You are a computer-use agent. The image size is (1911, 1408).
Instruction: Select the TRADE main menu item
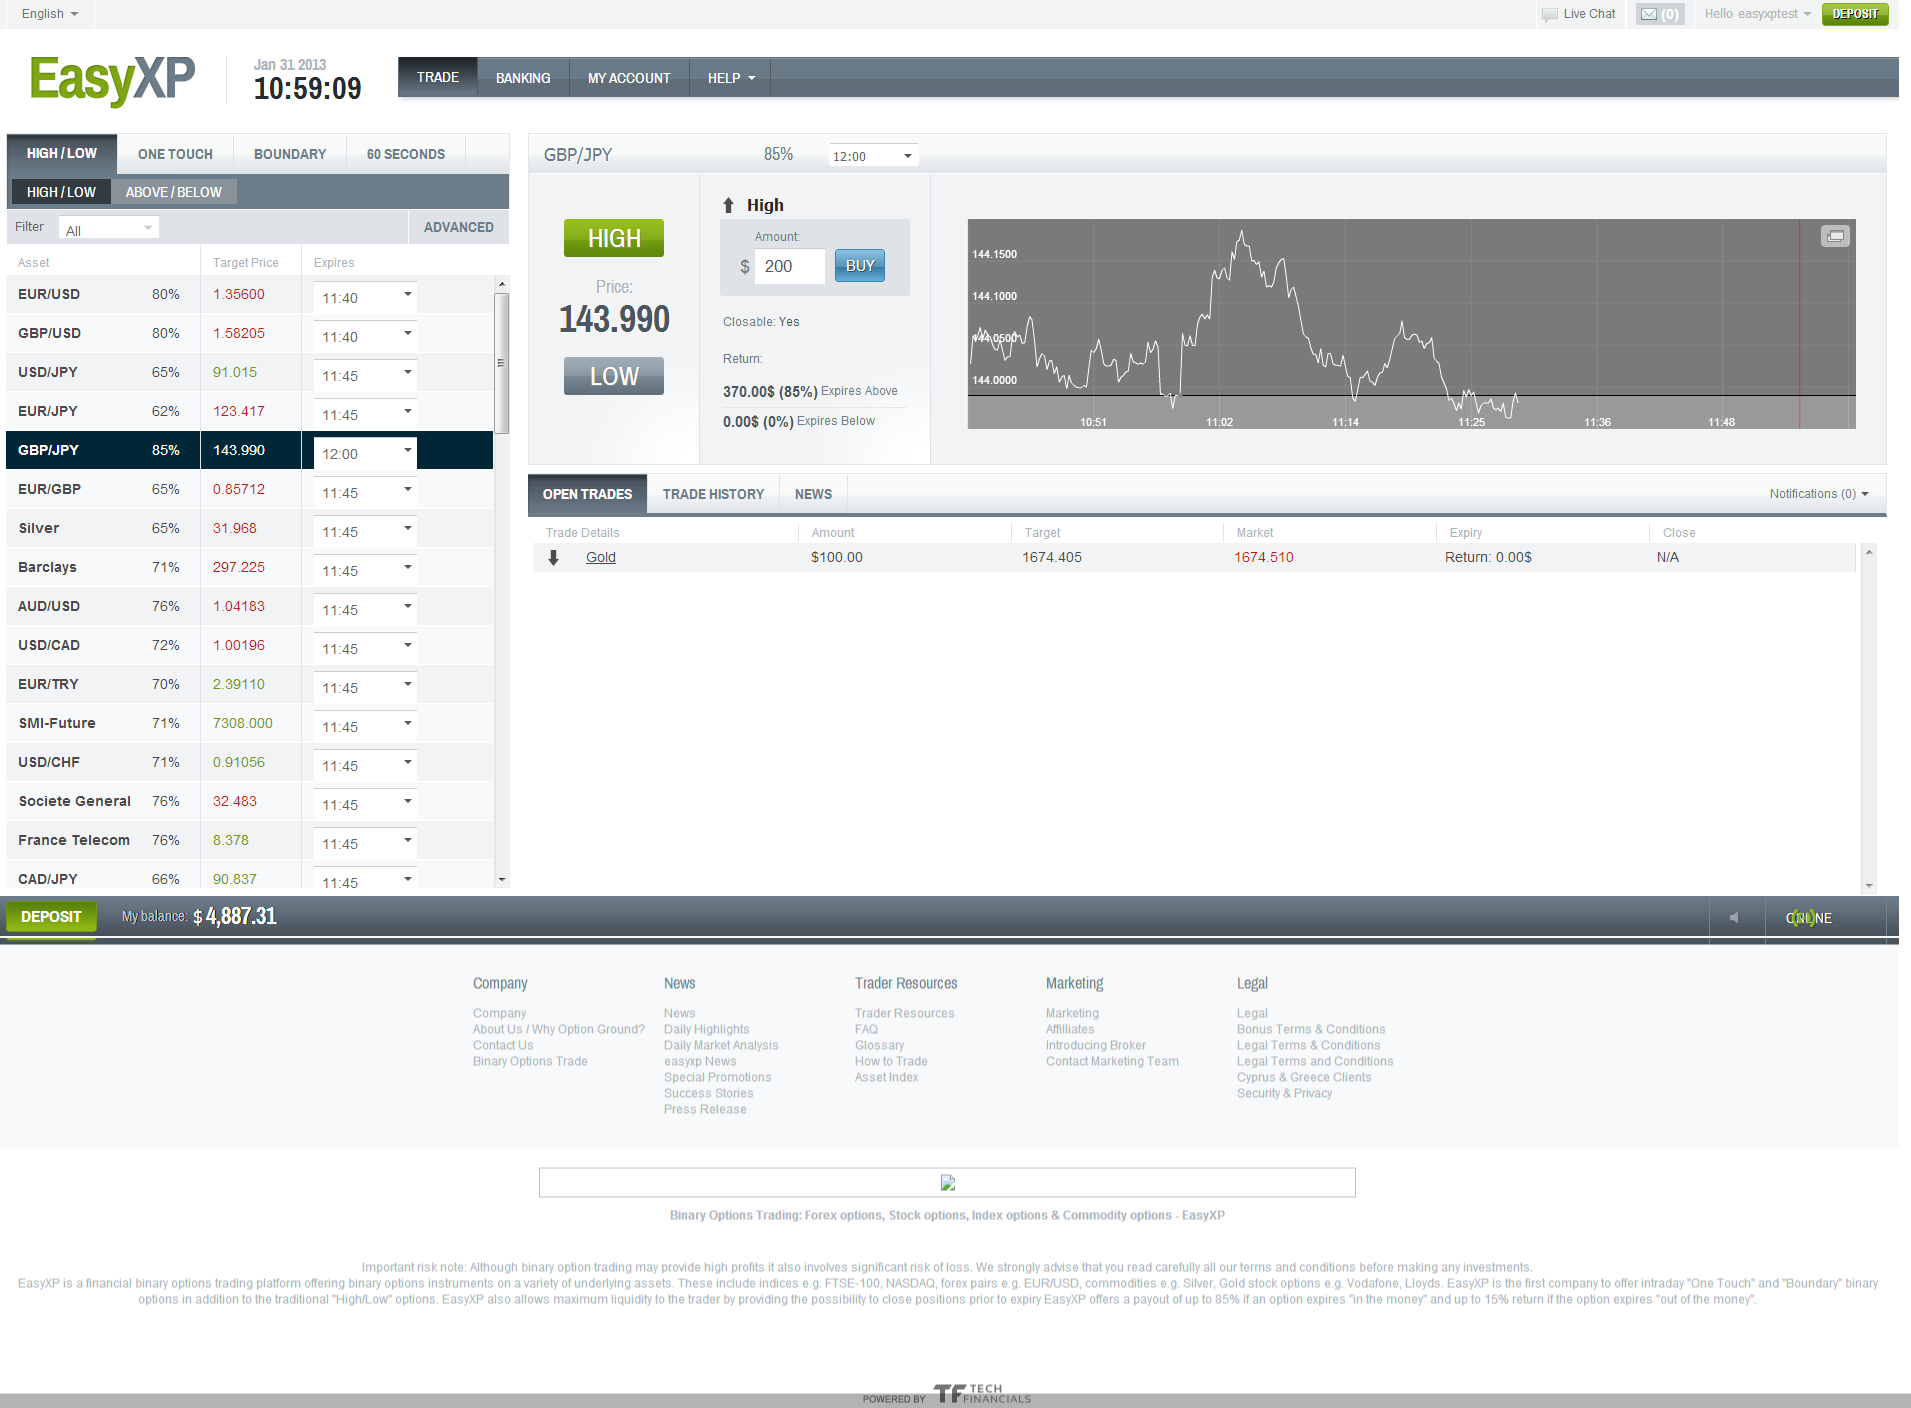coord(438,77)
